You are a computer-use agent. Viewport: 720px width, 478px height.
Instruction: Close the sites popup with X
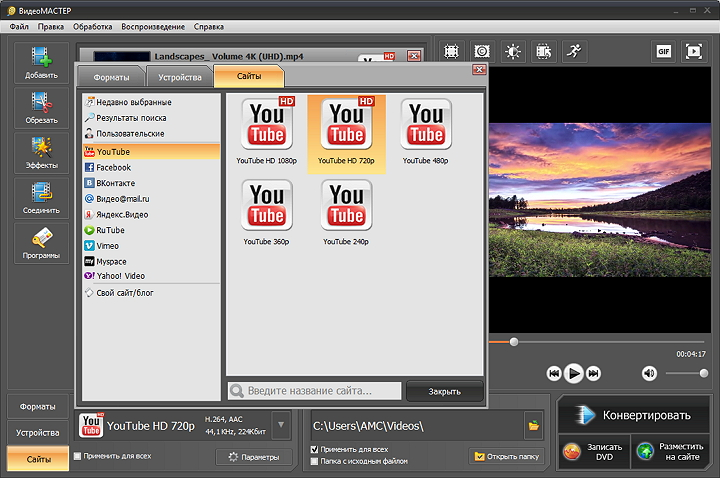479,69
